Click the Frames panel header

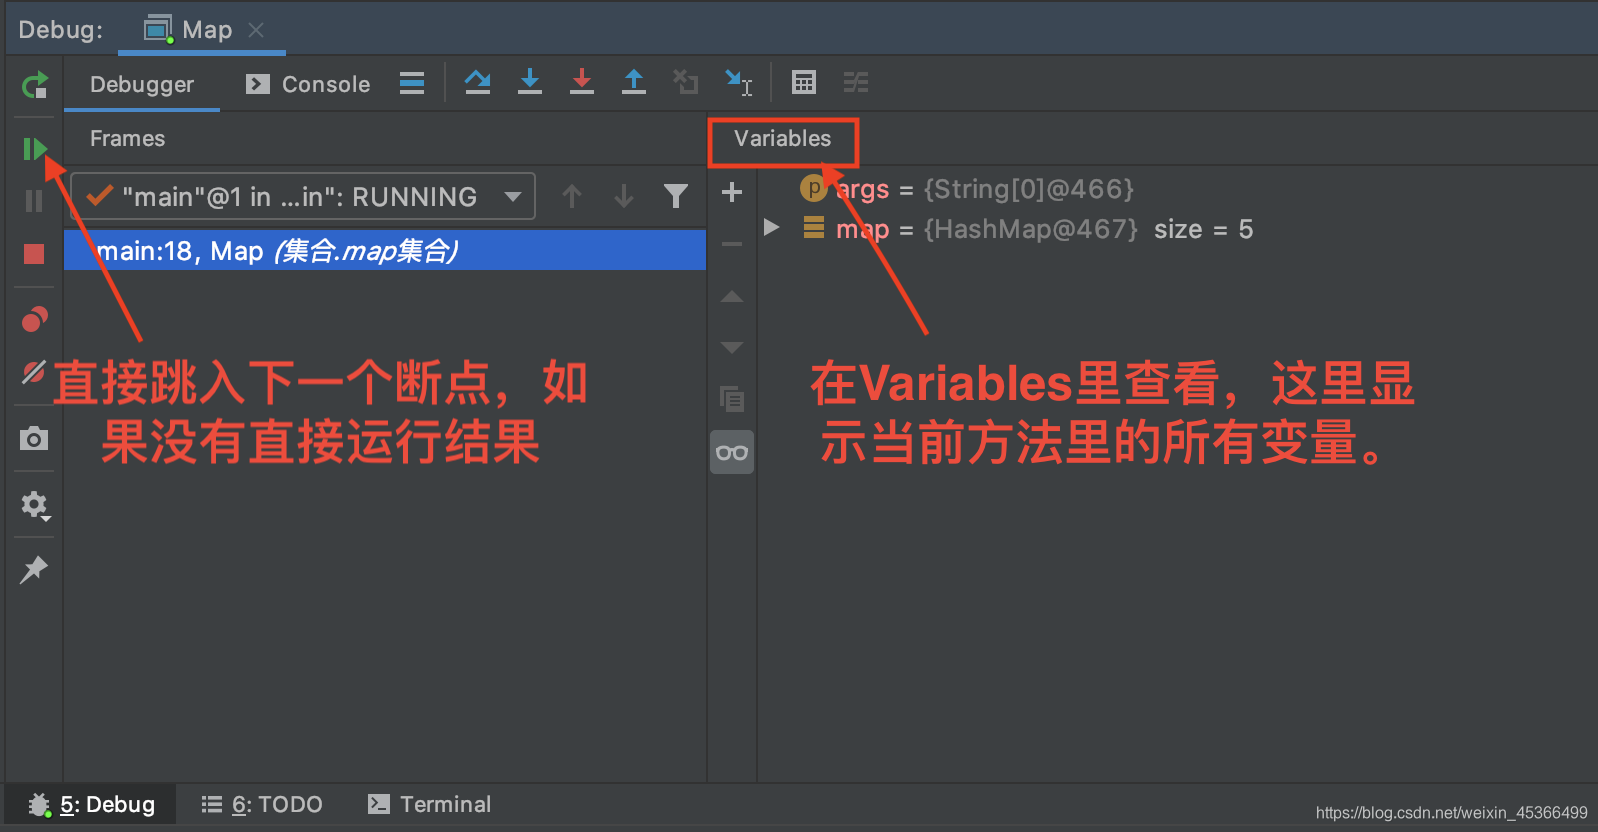(127, 139)
